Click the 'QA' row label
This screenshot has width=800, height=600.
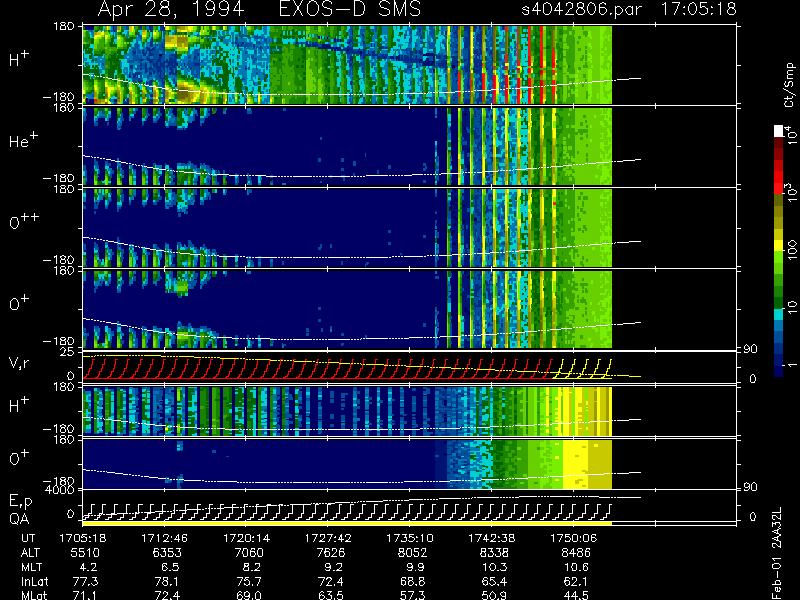pos(19,518)
